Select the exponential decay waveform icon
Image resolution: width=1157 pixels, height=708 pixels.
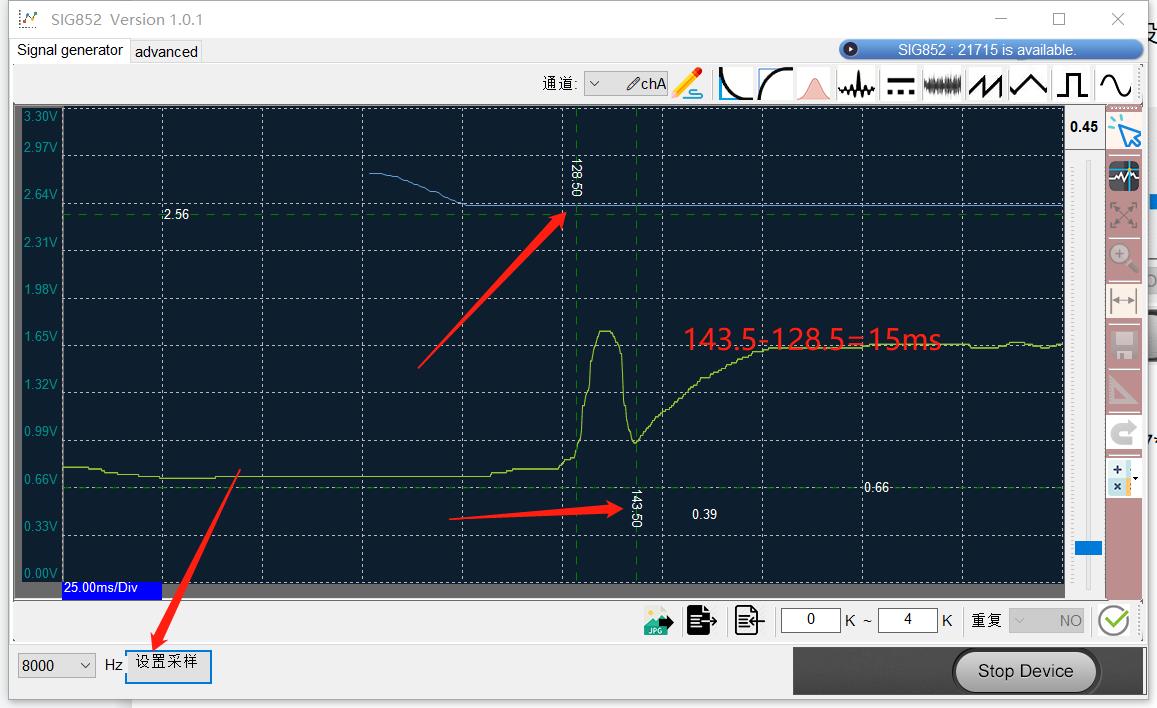click(735, 83)
